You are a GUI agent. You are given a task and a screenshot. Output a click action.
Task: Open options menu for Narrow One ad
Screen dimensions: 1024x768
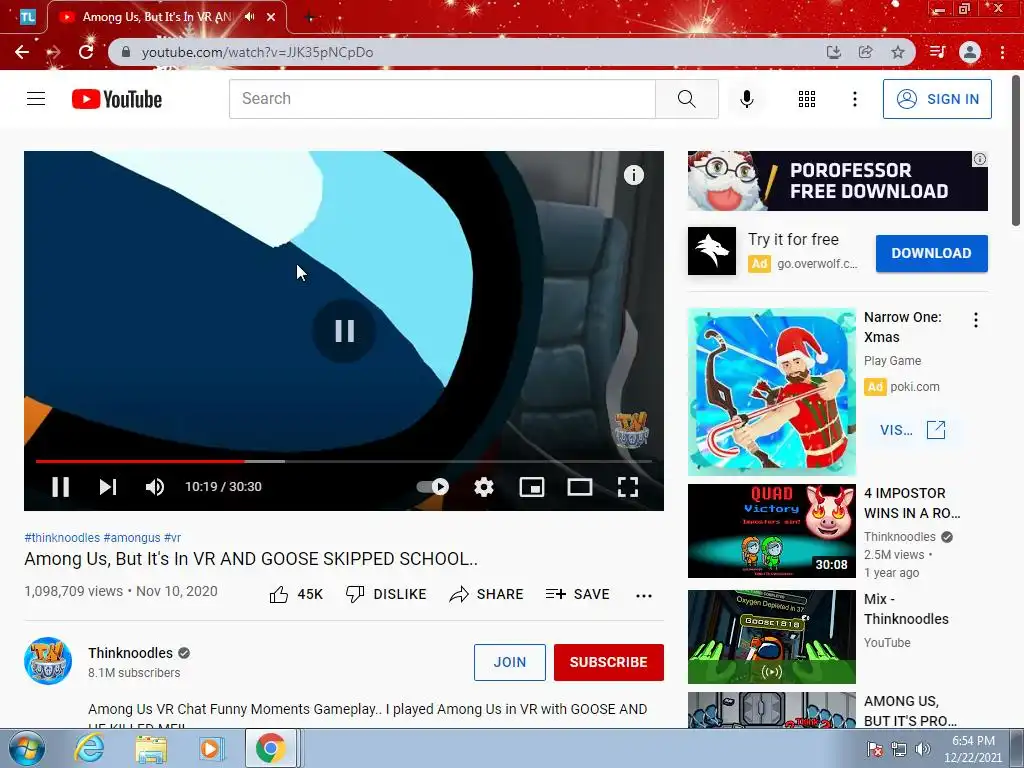click(976, 320)
